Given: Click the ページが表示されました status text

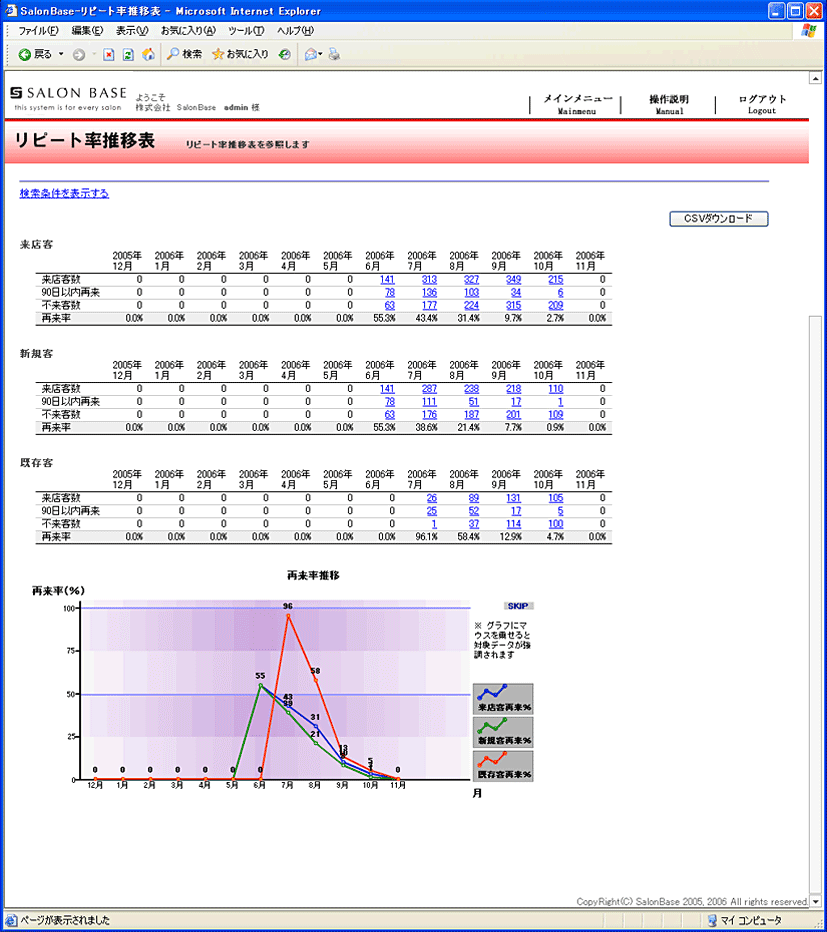Looking at the screenshot, I should pyautogui.click(x=65, y=921).
